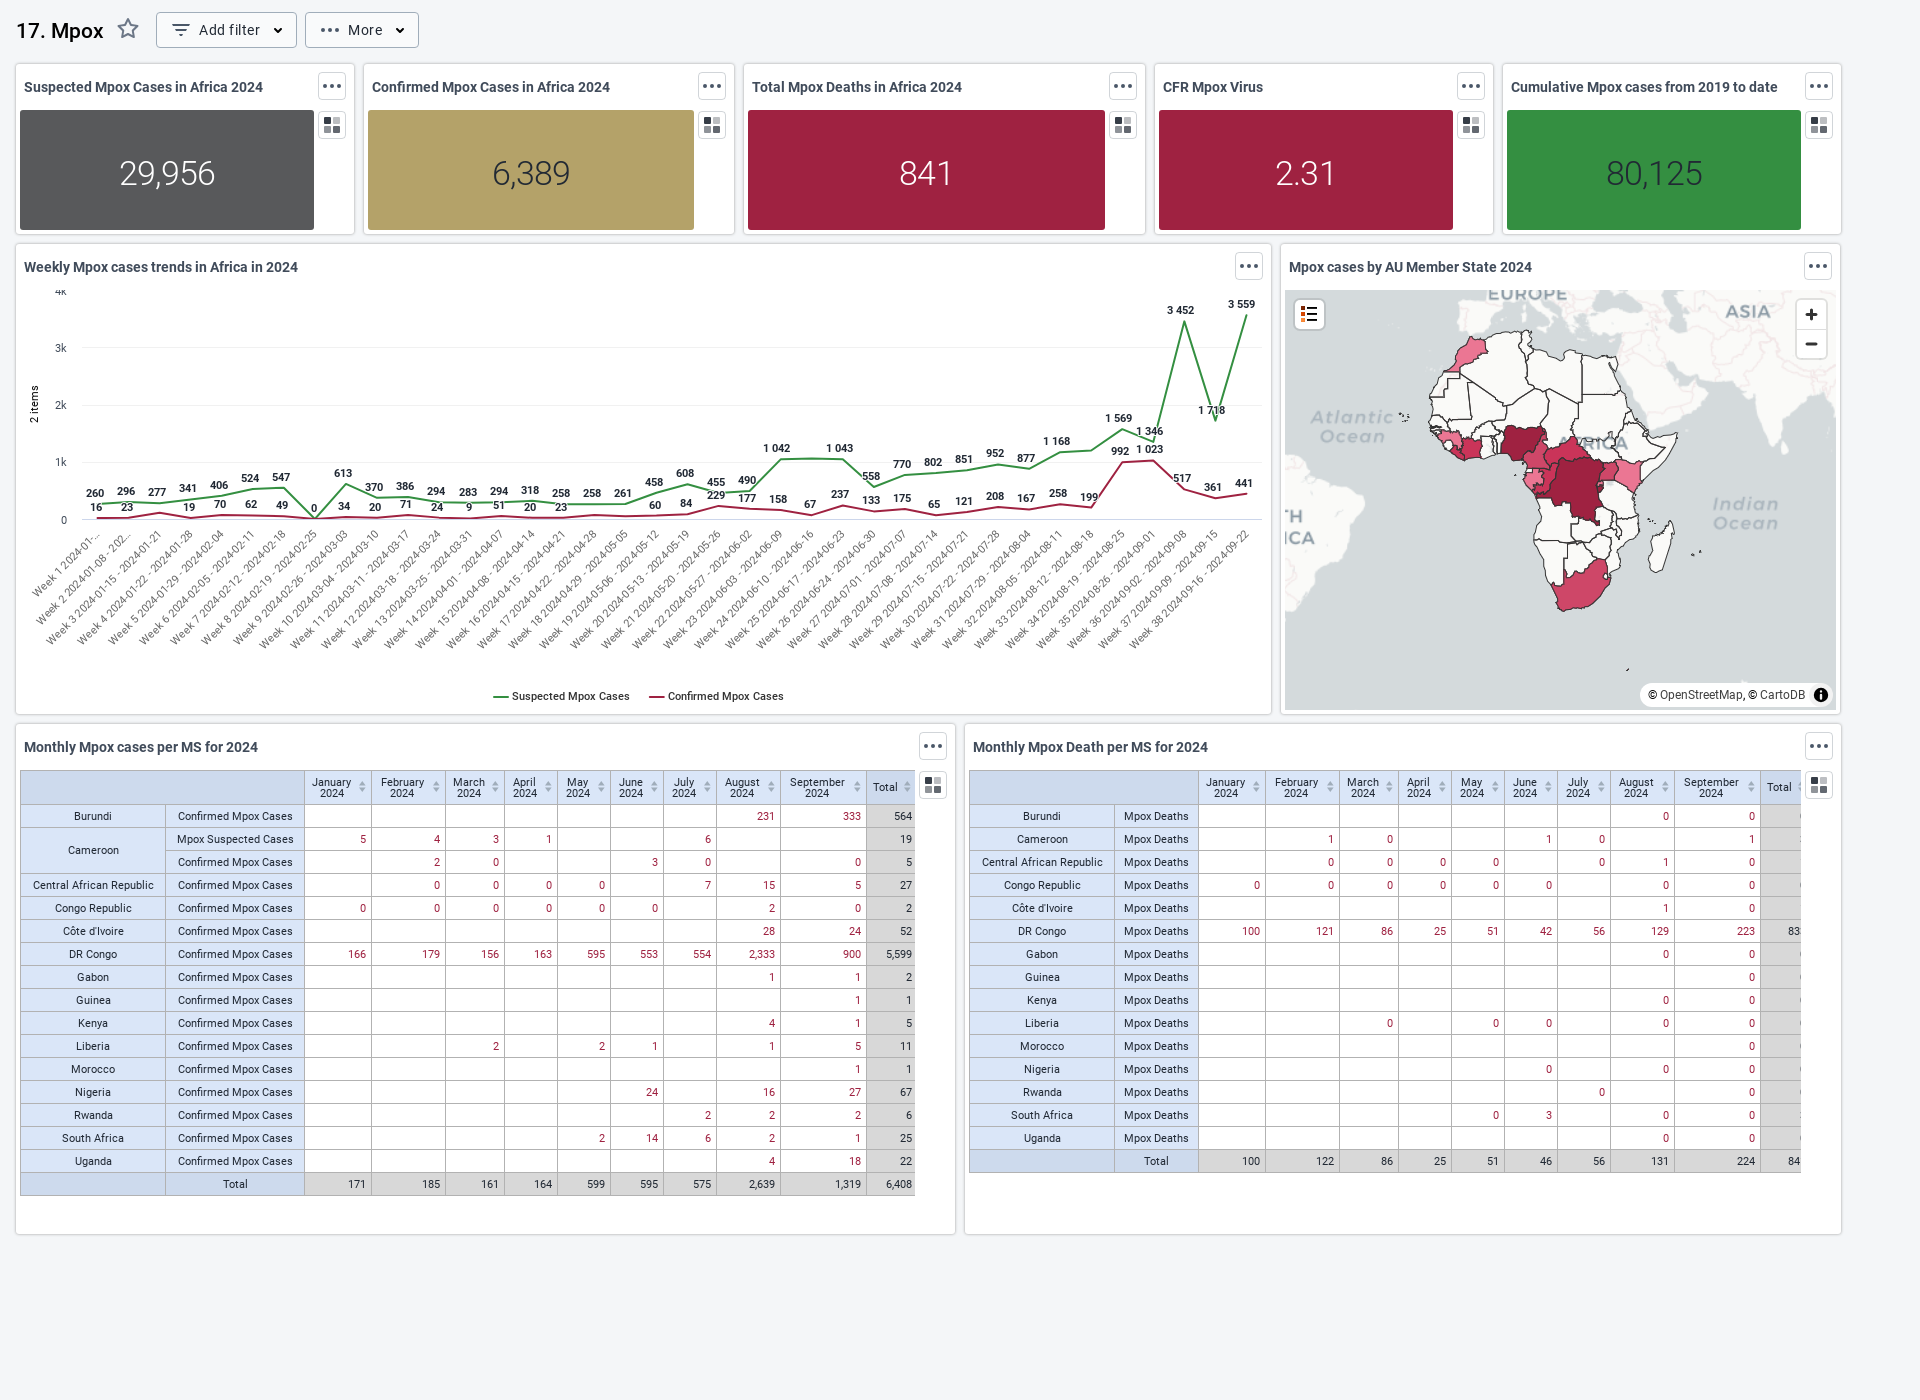The width and height of the screenshot is (1920, 1400).
Task: Click the 6,389 confirmed cases tile
Action: 531,170
